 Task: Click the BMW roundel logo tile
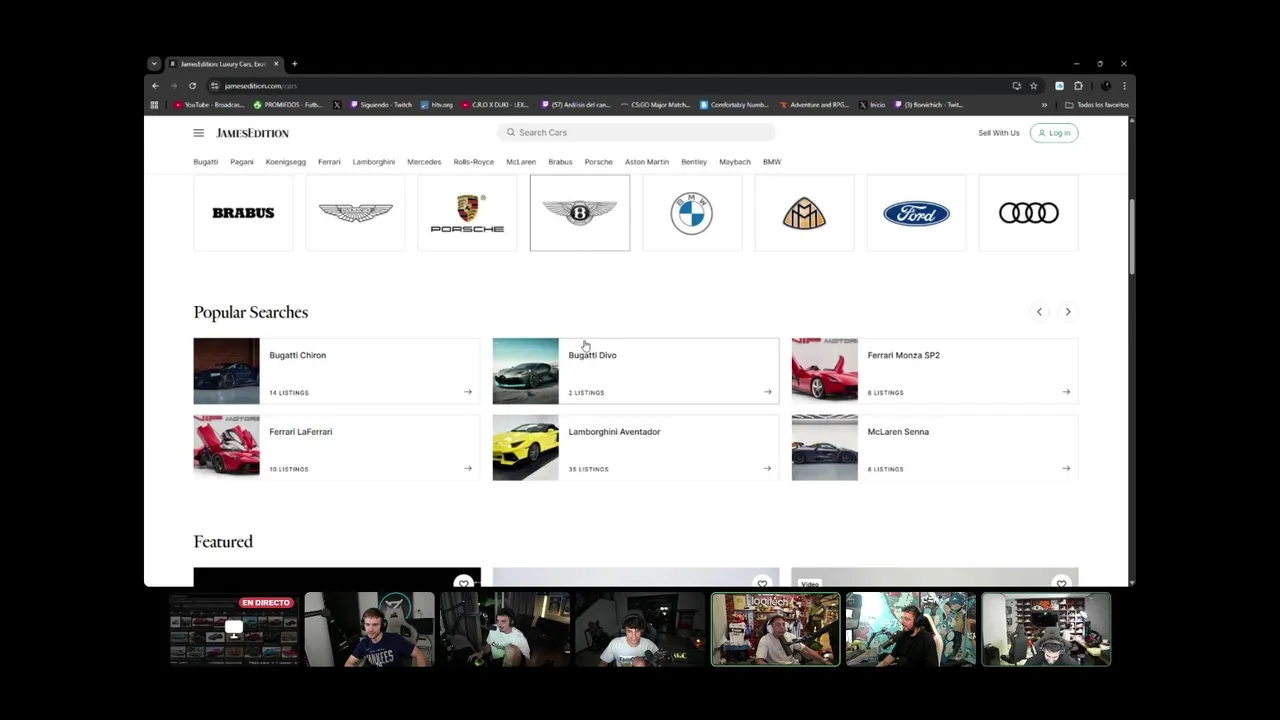[692, 213]
